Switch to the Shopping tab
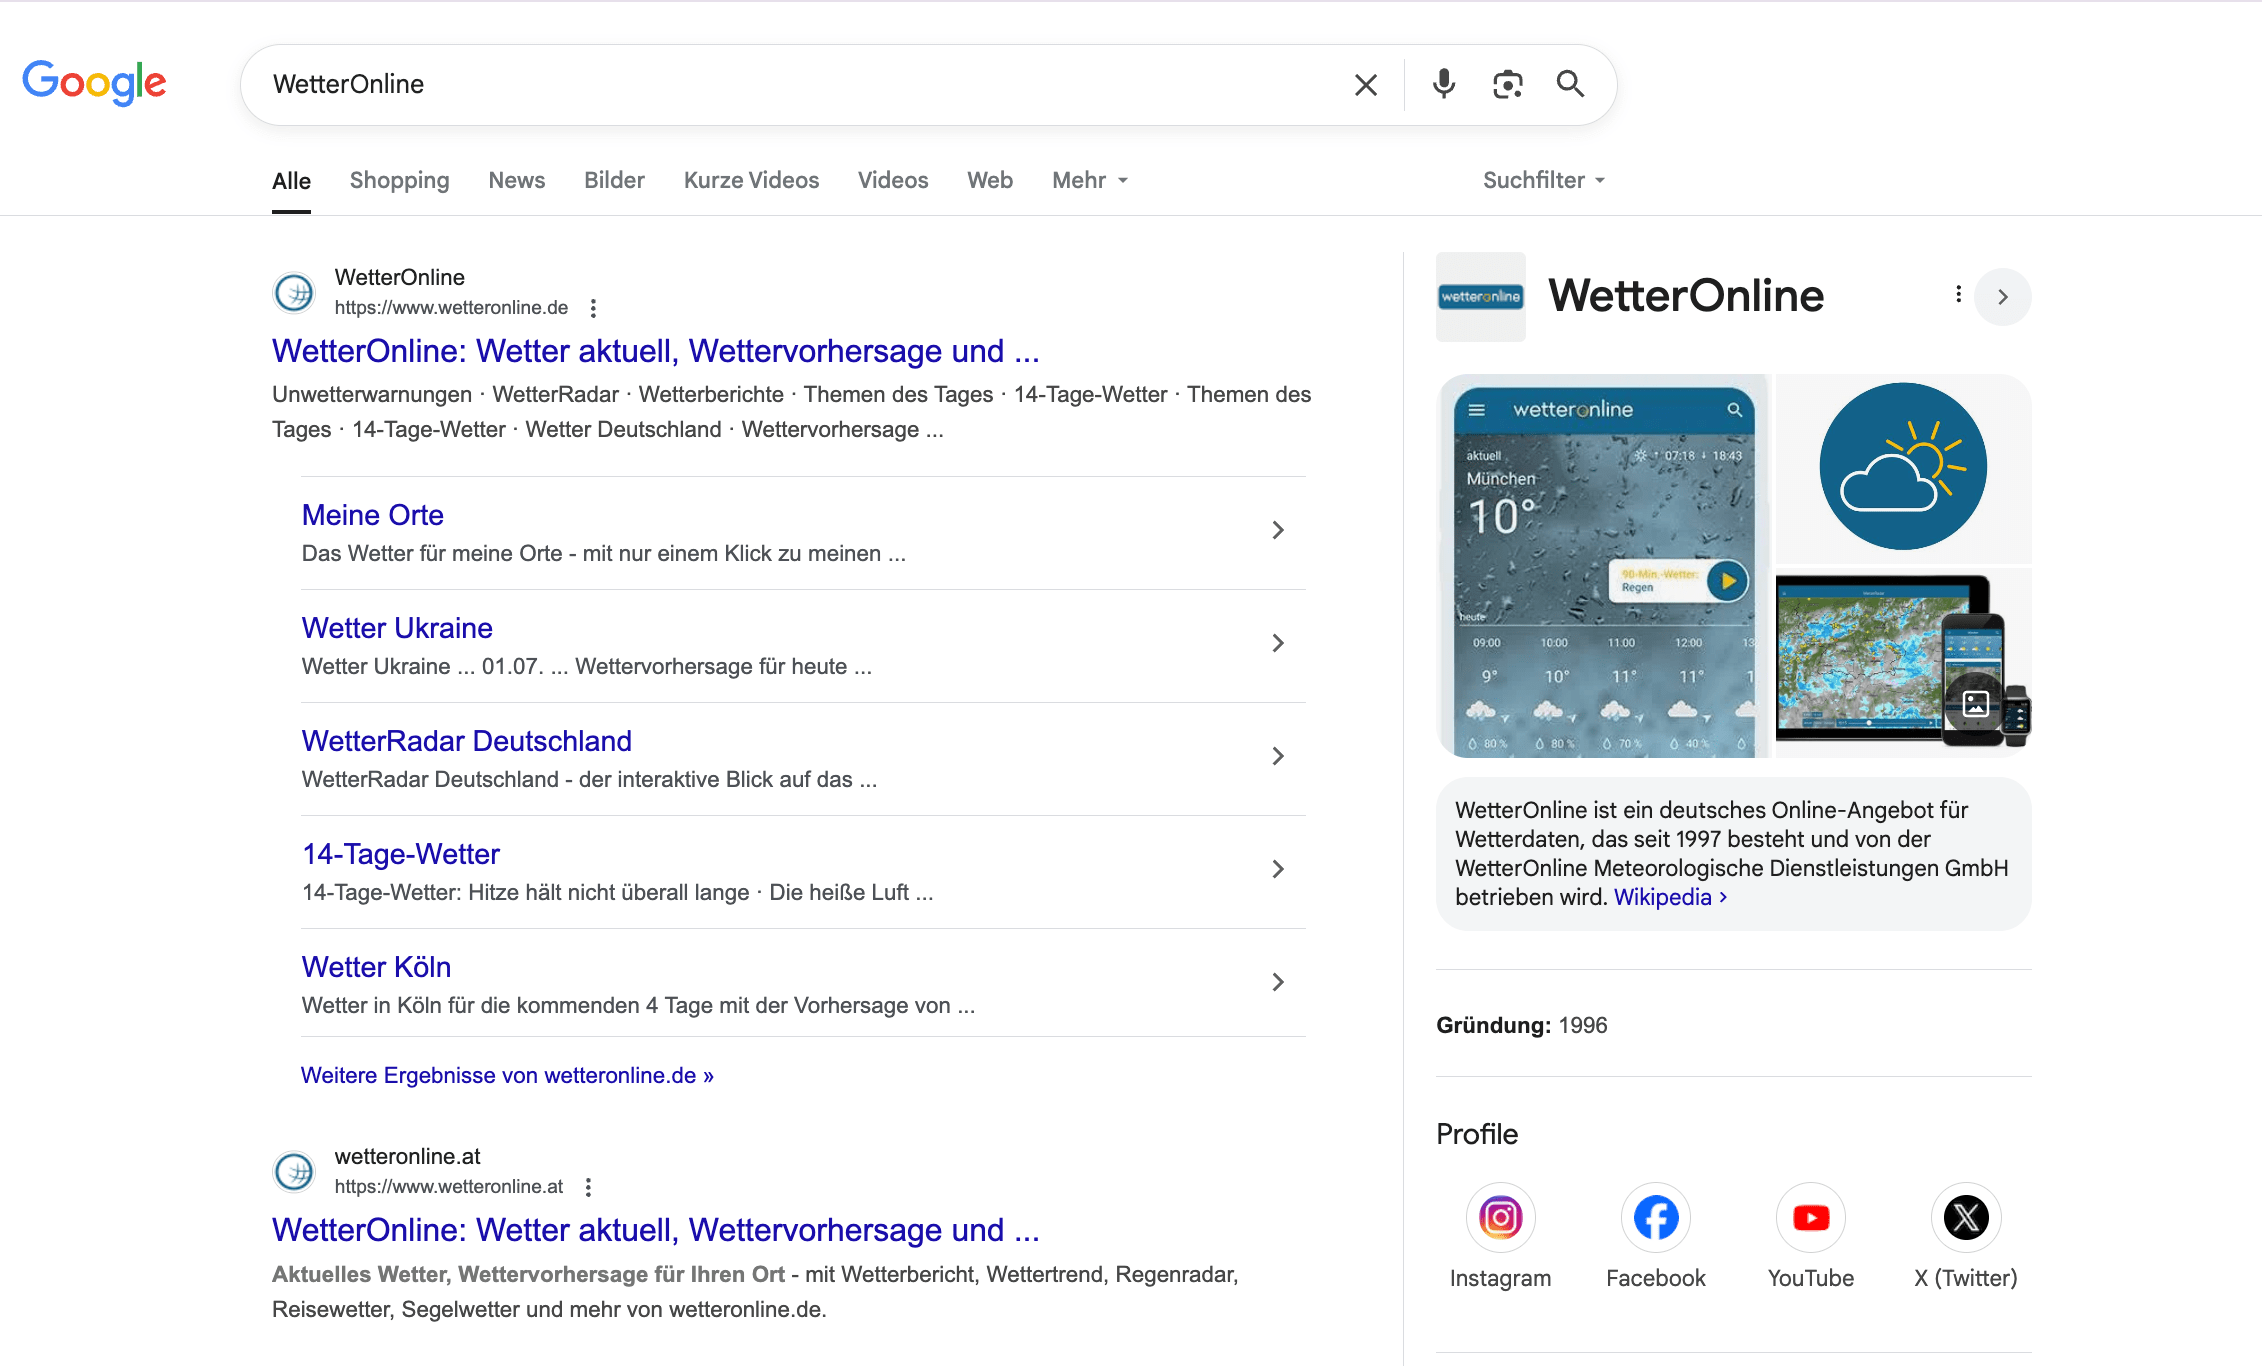Image resolution: width=2262 pixels, height=1366 pixels. click(x=399, y=180)
